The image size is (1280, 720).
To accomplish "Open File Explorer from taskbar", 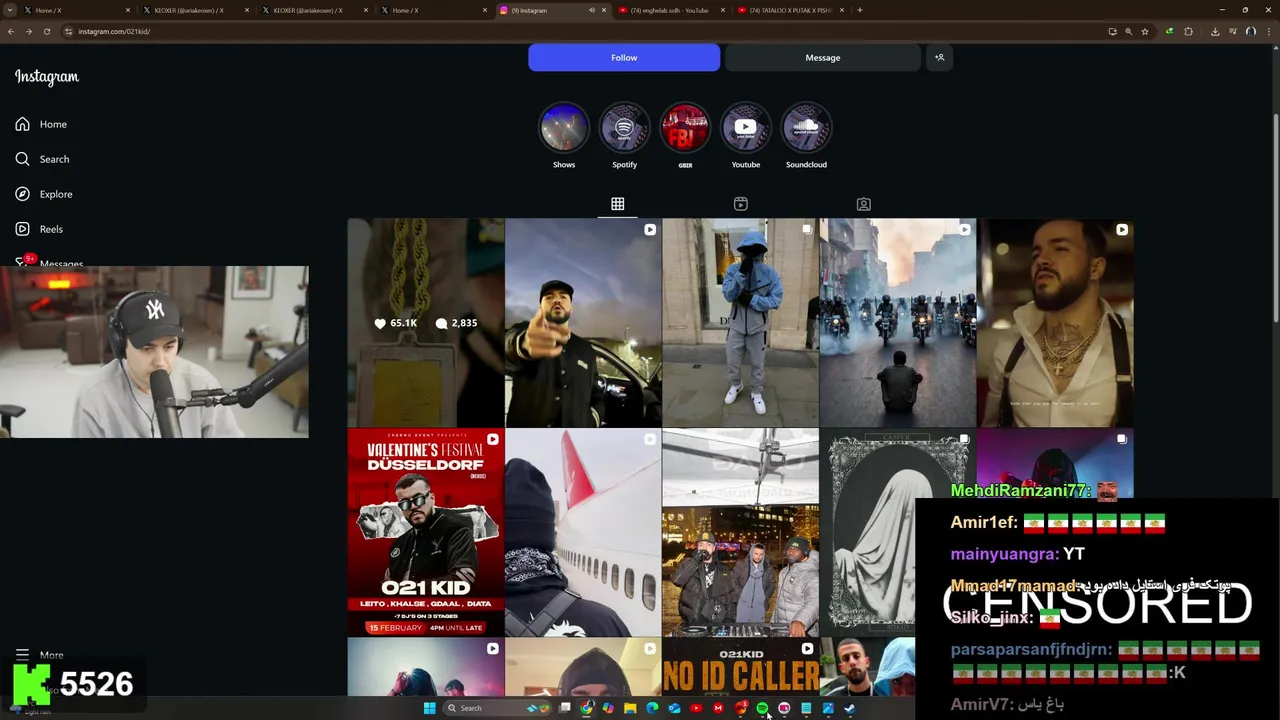I will 630,708.
